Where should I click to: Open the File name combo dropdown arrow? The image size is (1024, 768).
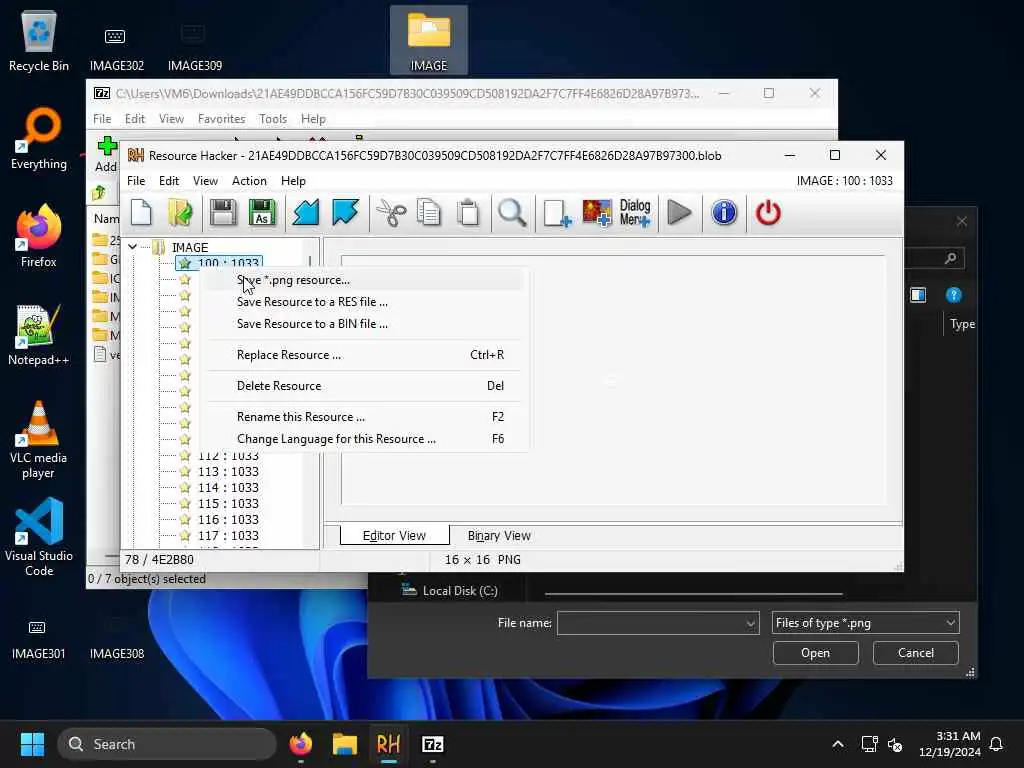click(750, 624)
